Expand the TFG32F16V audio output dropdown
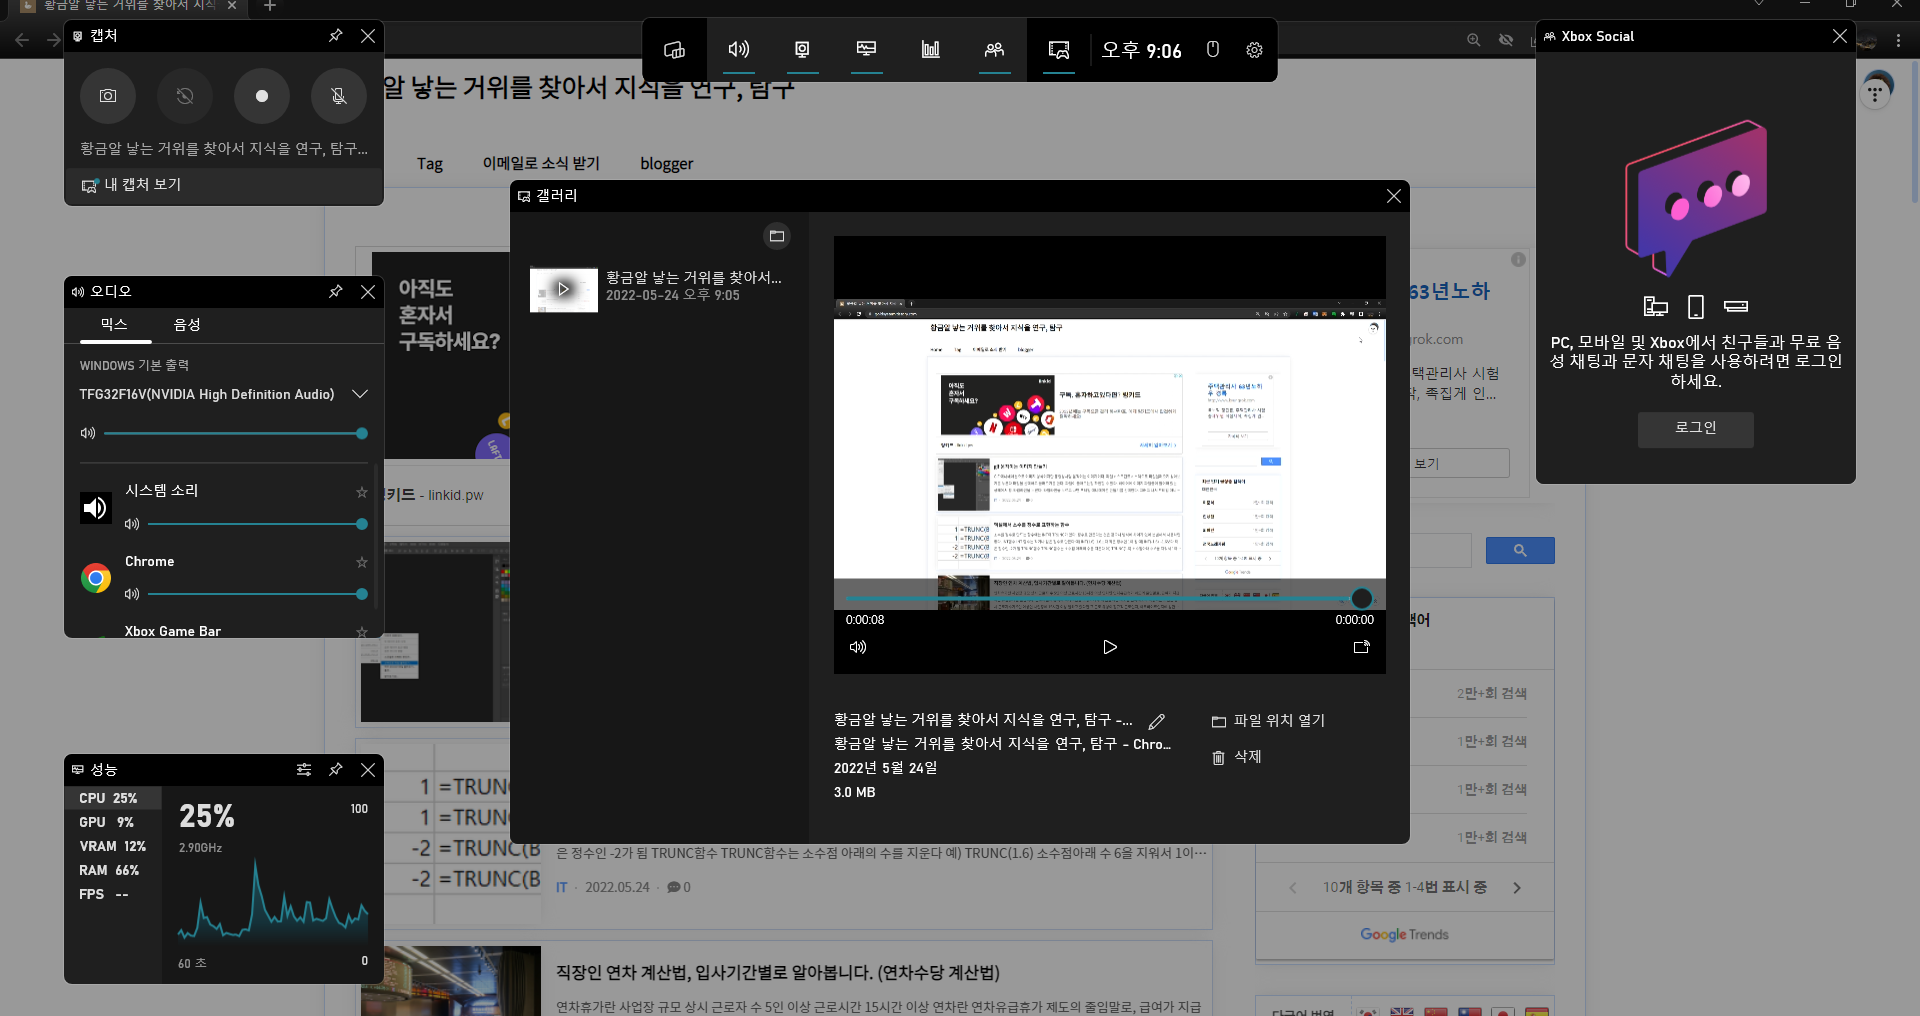Image resolution: width=1920 pixels, height=1016 pixels. tap(360, 394)
